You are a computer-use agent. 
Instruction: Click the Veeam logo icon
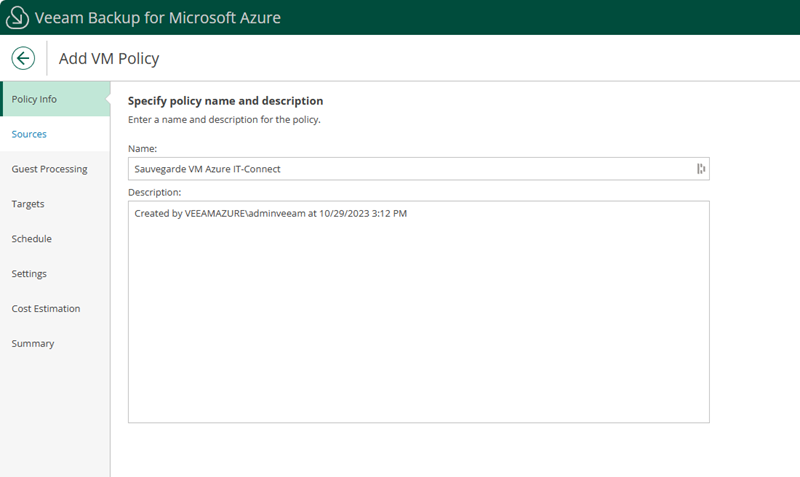pyautogui.click(x=16, y=17)
